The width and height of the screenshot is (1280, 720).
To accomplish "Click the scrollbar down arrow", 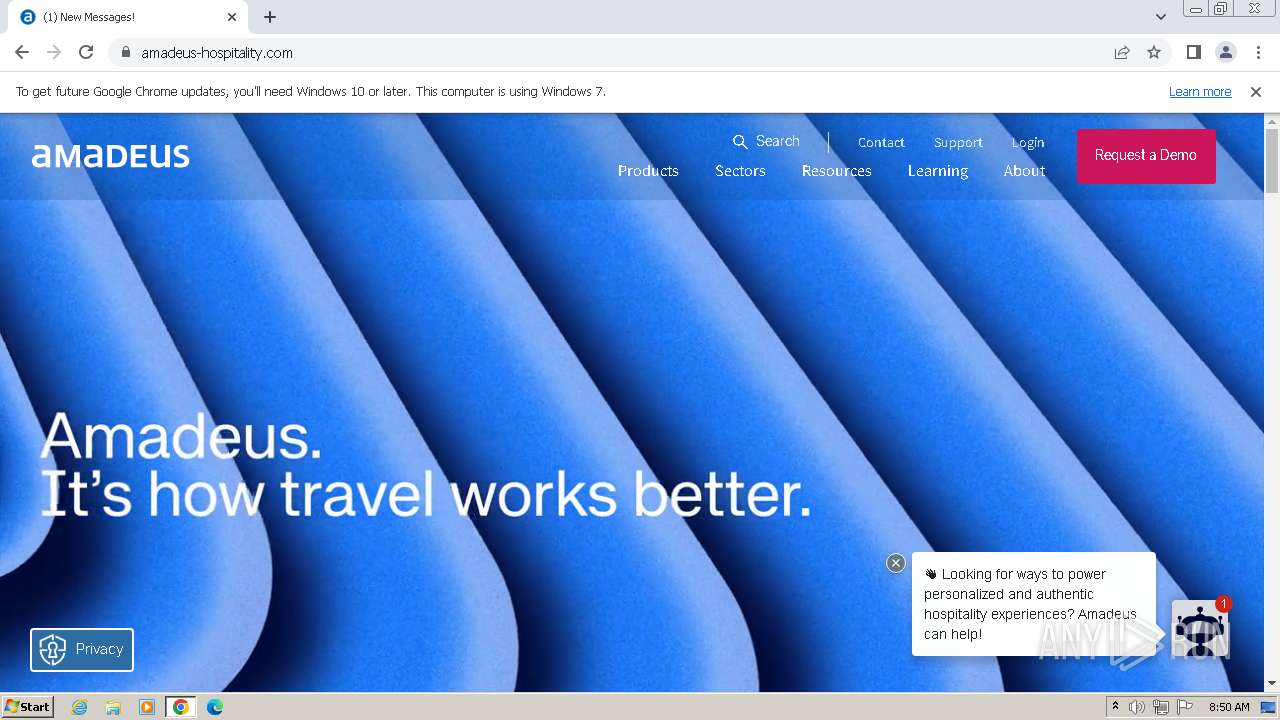I will point(1271,684).
